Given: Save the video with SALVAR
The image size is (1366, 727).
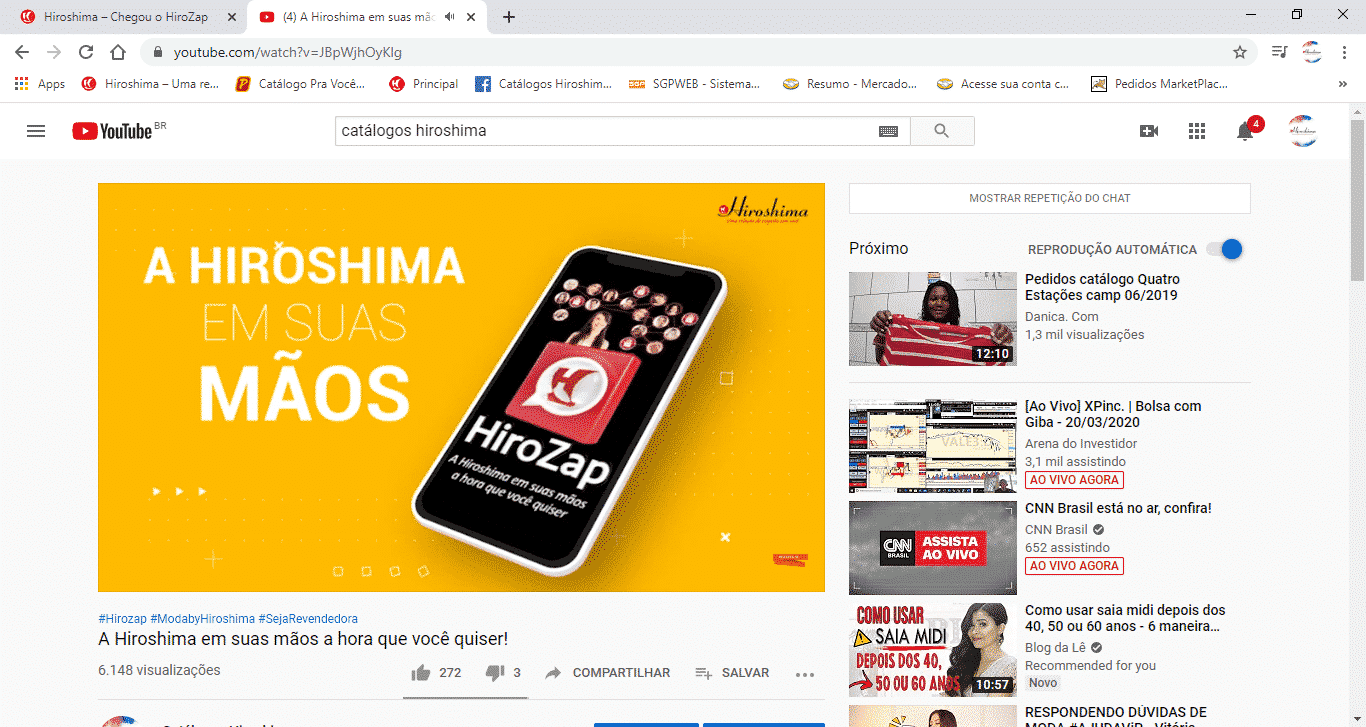Looking at the screenshot, I should point(732,673).
